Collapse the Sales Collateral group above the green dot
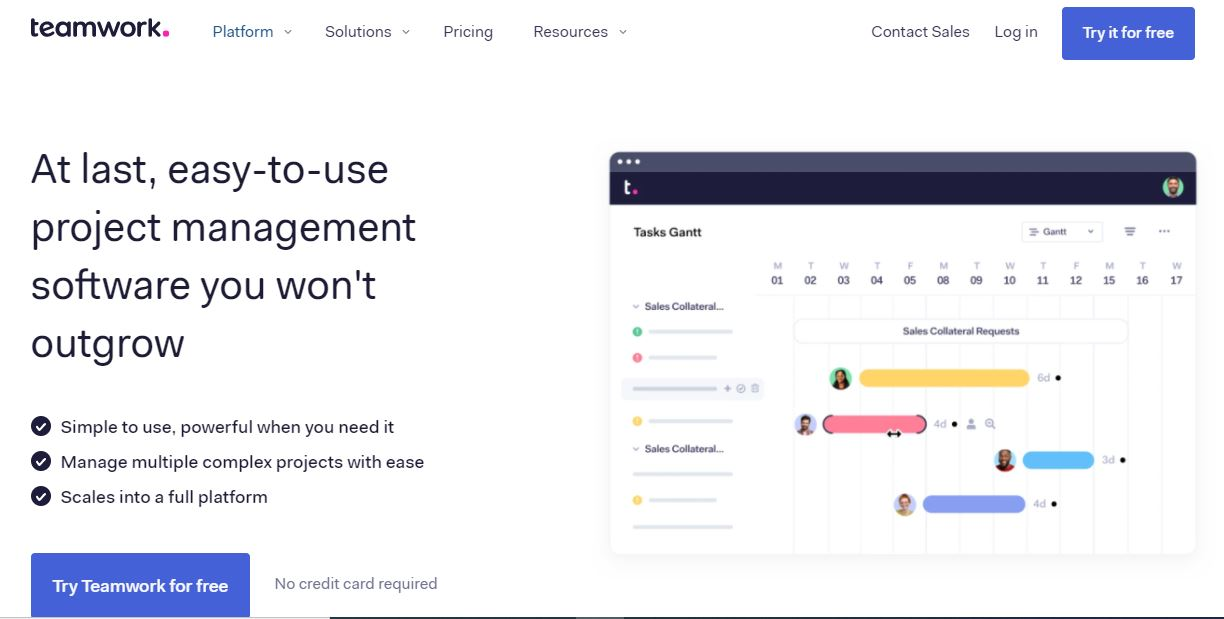Screen dimensions: 1224x619 click(636, 306)
